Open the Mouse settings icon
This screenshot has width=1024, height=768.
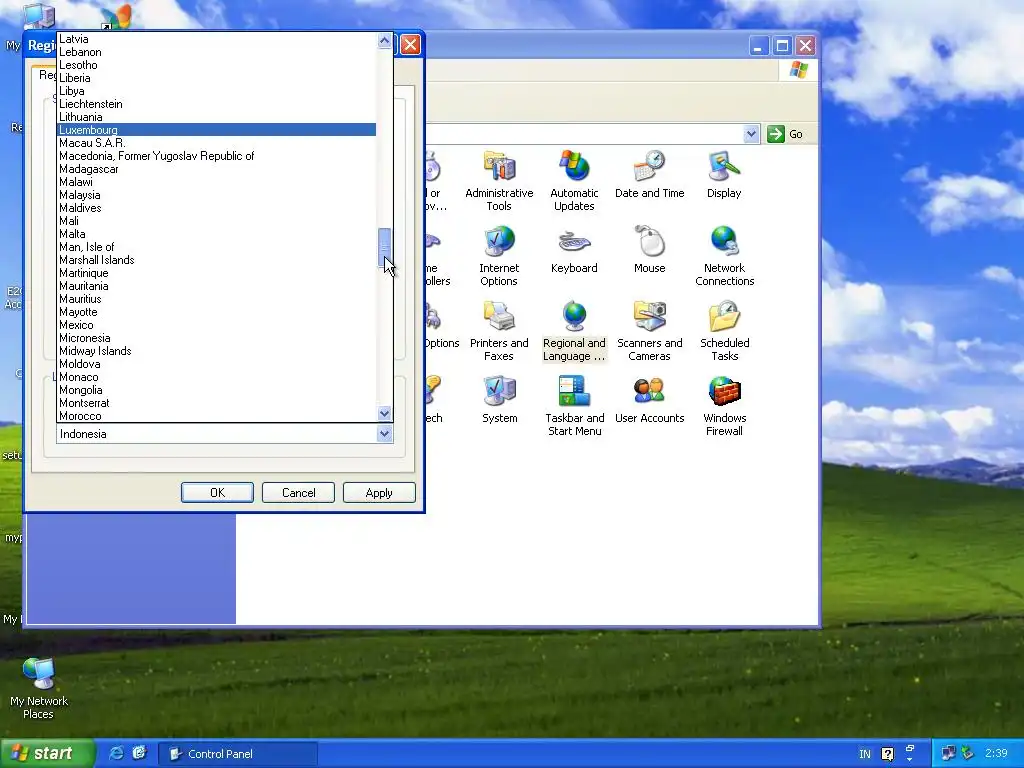[x=649, y=249]
